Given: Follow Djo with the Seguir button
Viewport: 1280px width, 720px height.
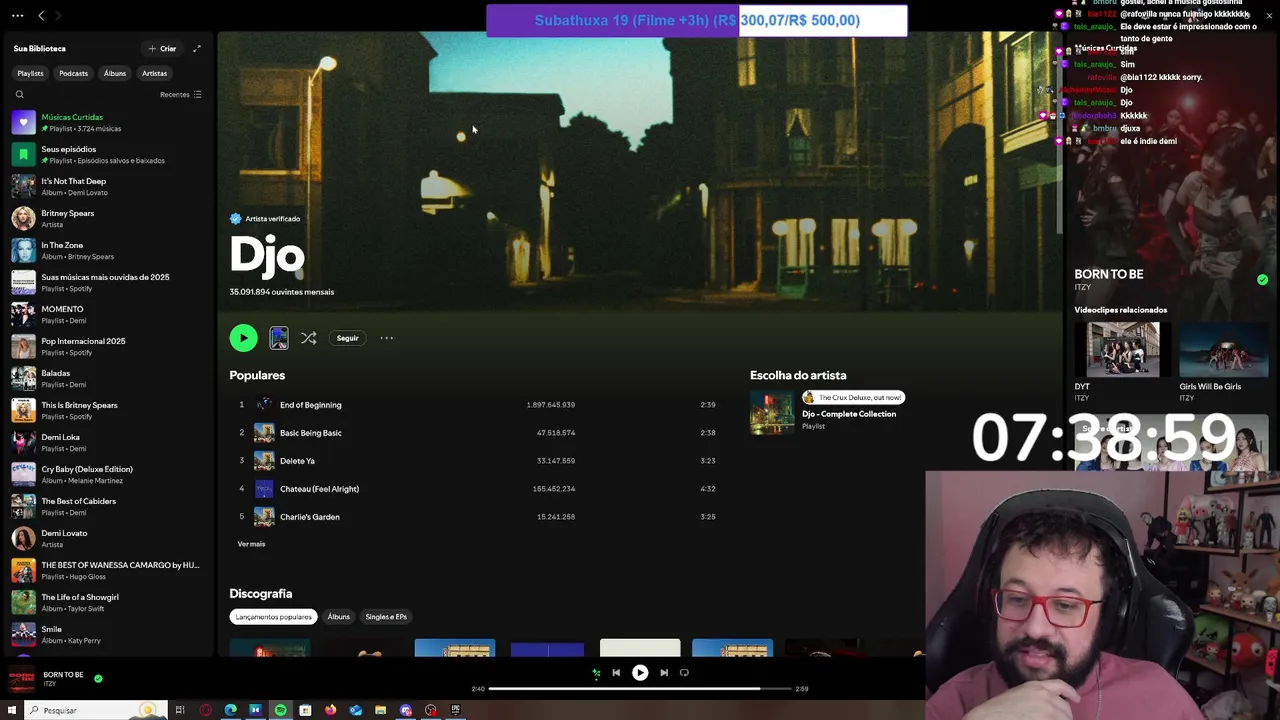Looking at the screenshot, I should (347, 338).
